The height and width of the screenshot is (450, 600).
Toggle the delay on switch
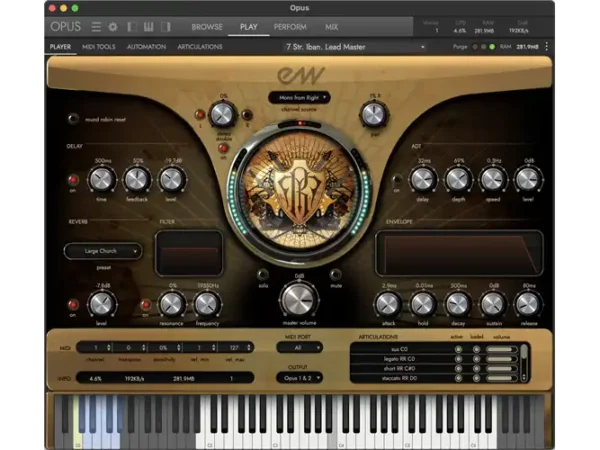tap(73, 179)
